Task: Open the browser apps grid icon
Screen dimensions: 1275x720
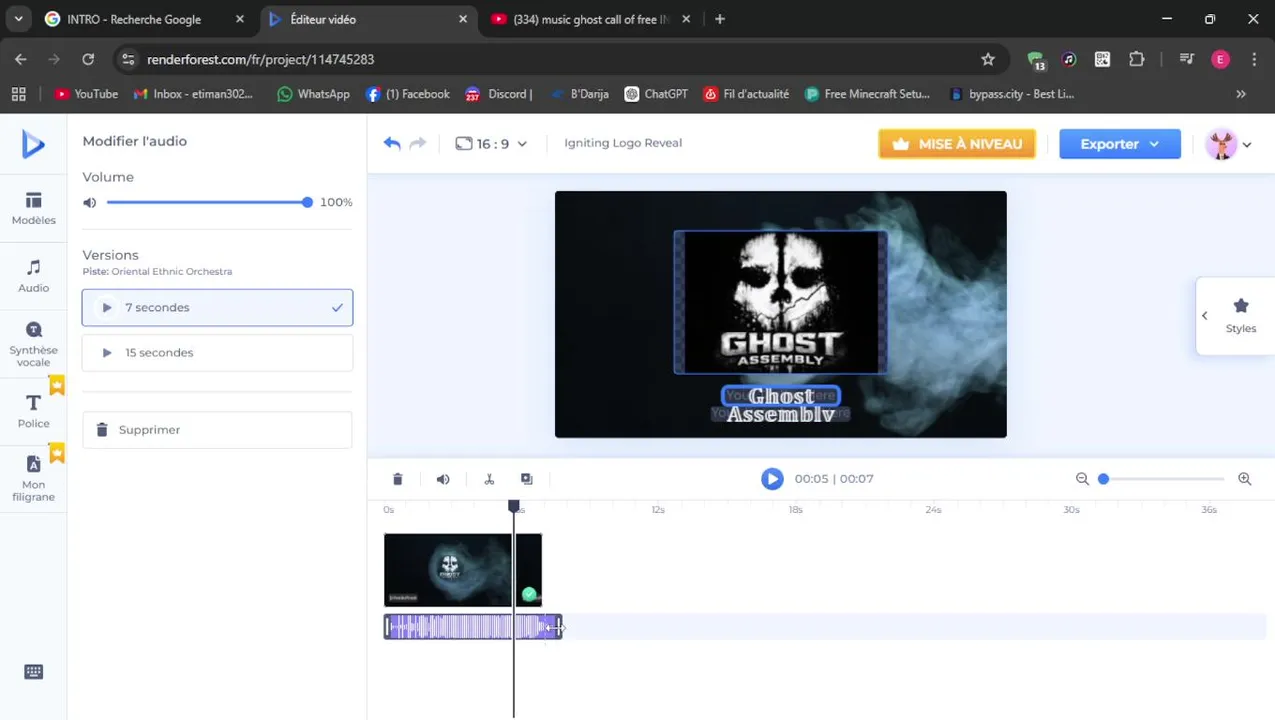Action: tap(18, 94)
